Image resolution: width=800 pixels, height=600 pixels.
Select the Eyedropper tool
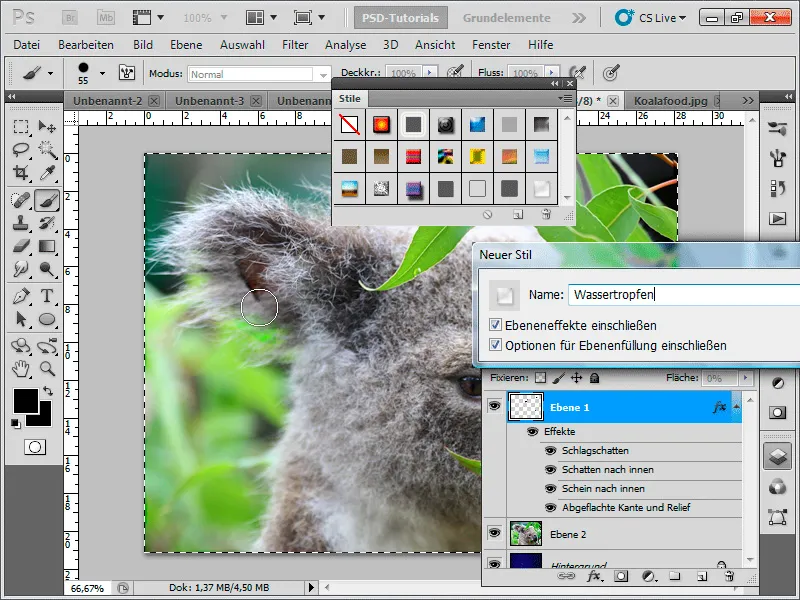pos(47,173)
